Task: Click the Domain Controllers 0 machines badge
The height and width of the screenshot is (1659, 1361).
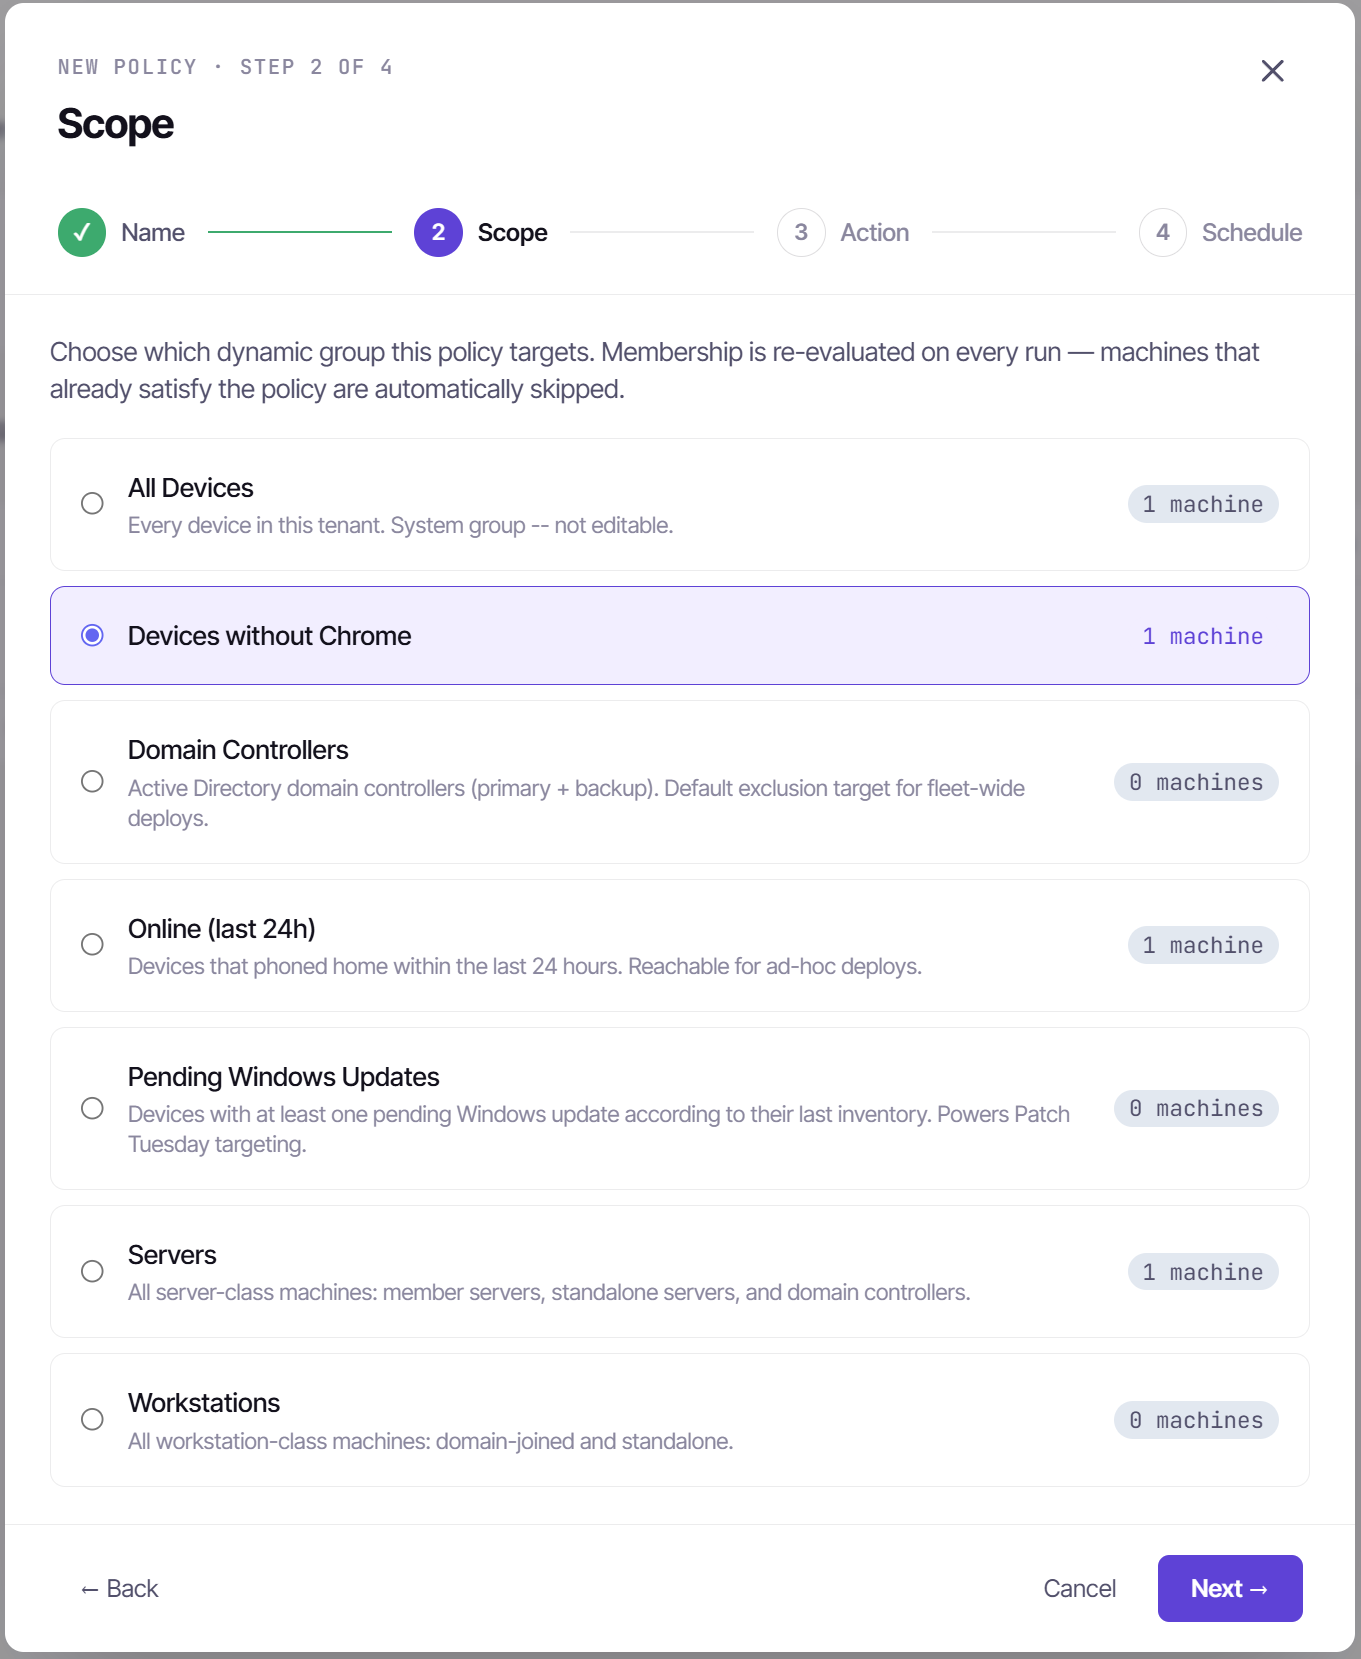Action: click(x=1196, y=782)
